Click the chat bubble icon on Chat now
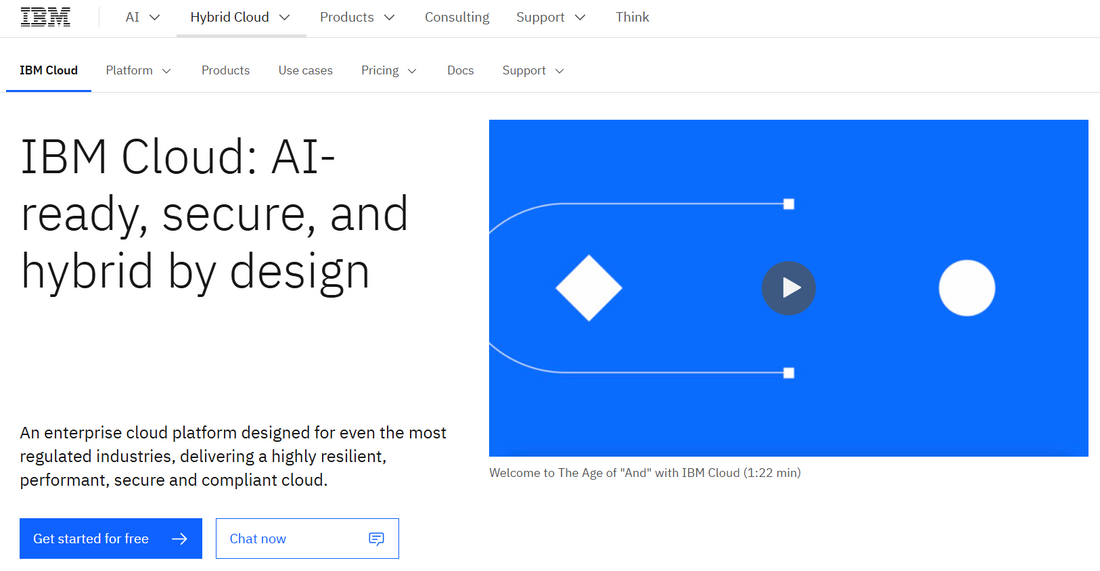The height and width of the screenshot is (571, 1100). click(x=376, y=539)
